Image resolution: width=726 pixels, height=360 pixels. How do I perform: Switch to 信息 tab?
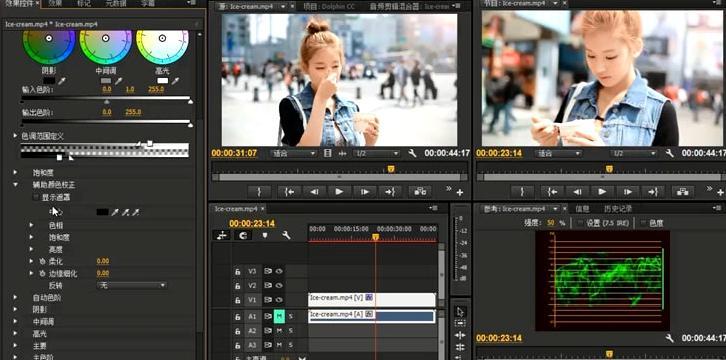(x=582, y=209)
